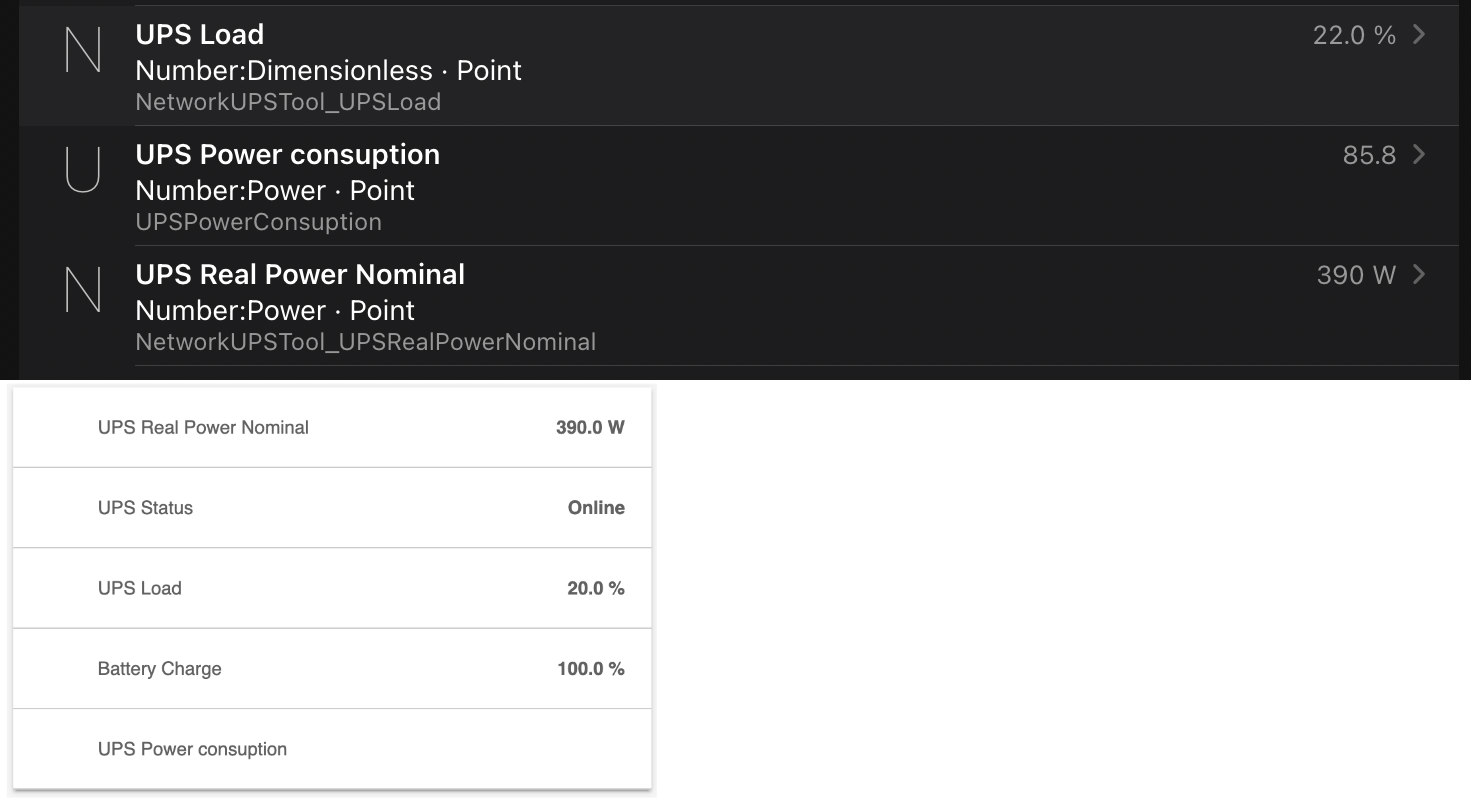This screenshot has width=1472, height=800.
Task: Click the 390 W value in dark list
Action: (x=1356, y=275)
